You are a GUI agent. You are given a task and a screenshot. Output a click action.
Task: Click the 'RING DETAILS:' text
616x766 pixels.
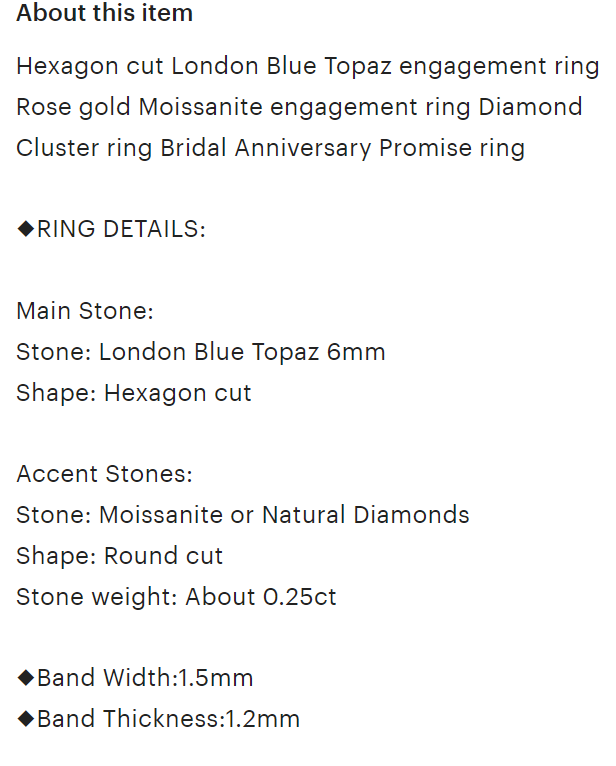(122, 229)
